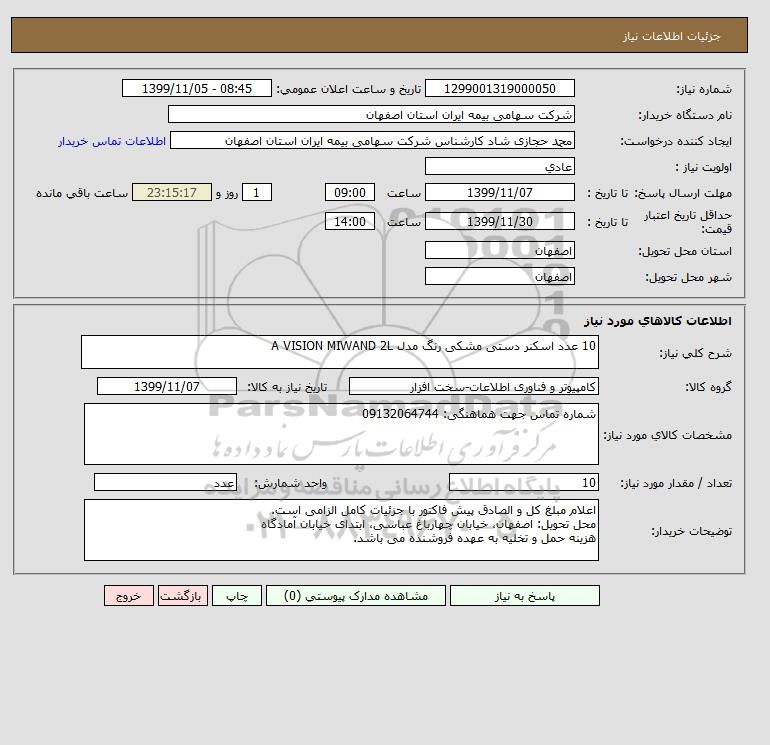Click the 'شهر محل تحویل:' label

tap(688, 277)
